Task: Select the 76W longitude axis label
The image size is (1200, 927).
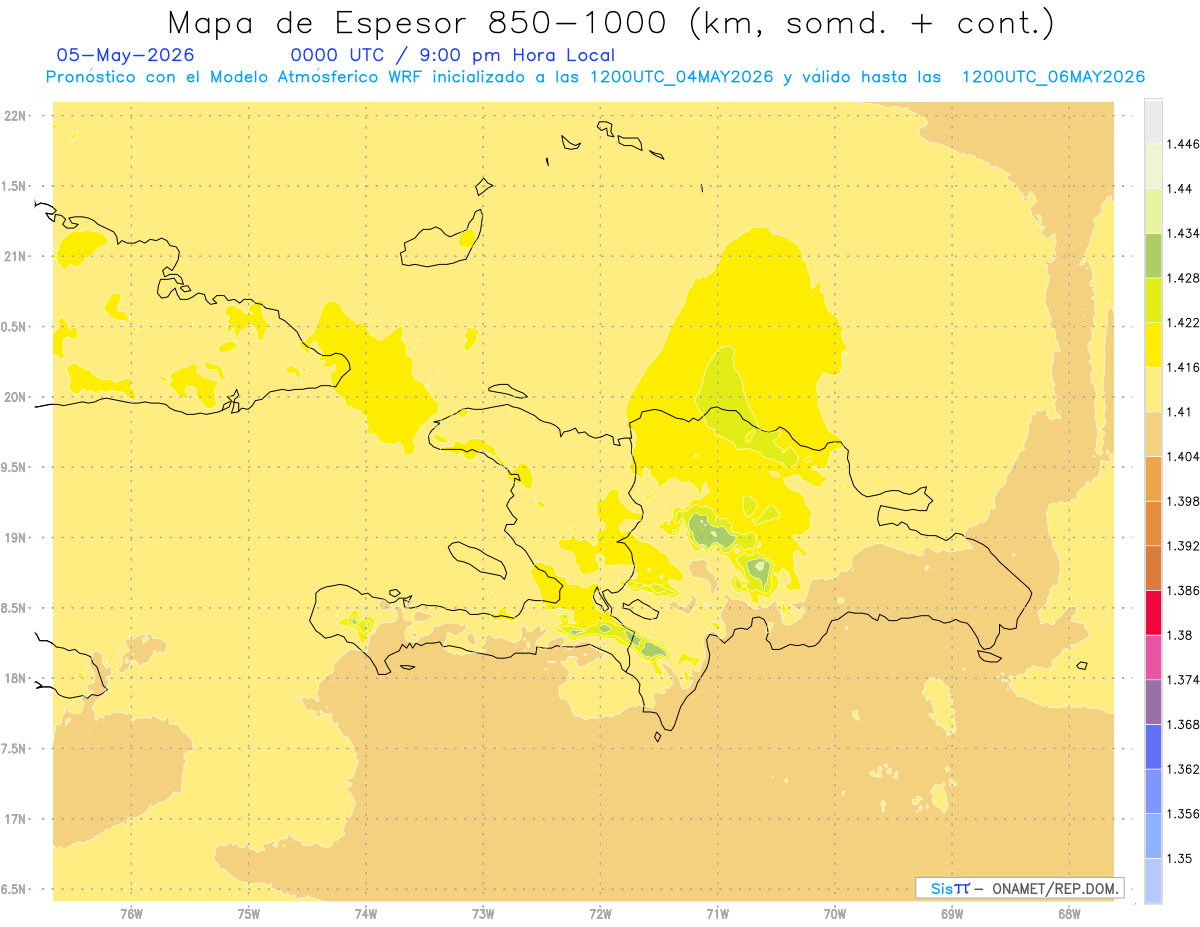Action: pyautogui.click(x=131, y=913)
